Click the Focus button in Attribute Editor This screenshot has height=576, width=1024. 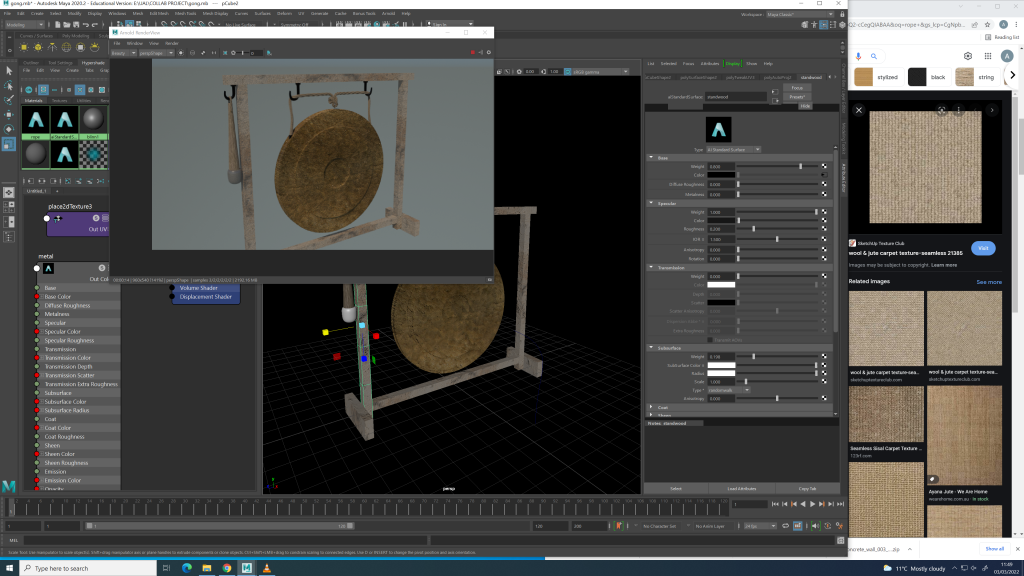pyautogui.click(x=797, y=88)
